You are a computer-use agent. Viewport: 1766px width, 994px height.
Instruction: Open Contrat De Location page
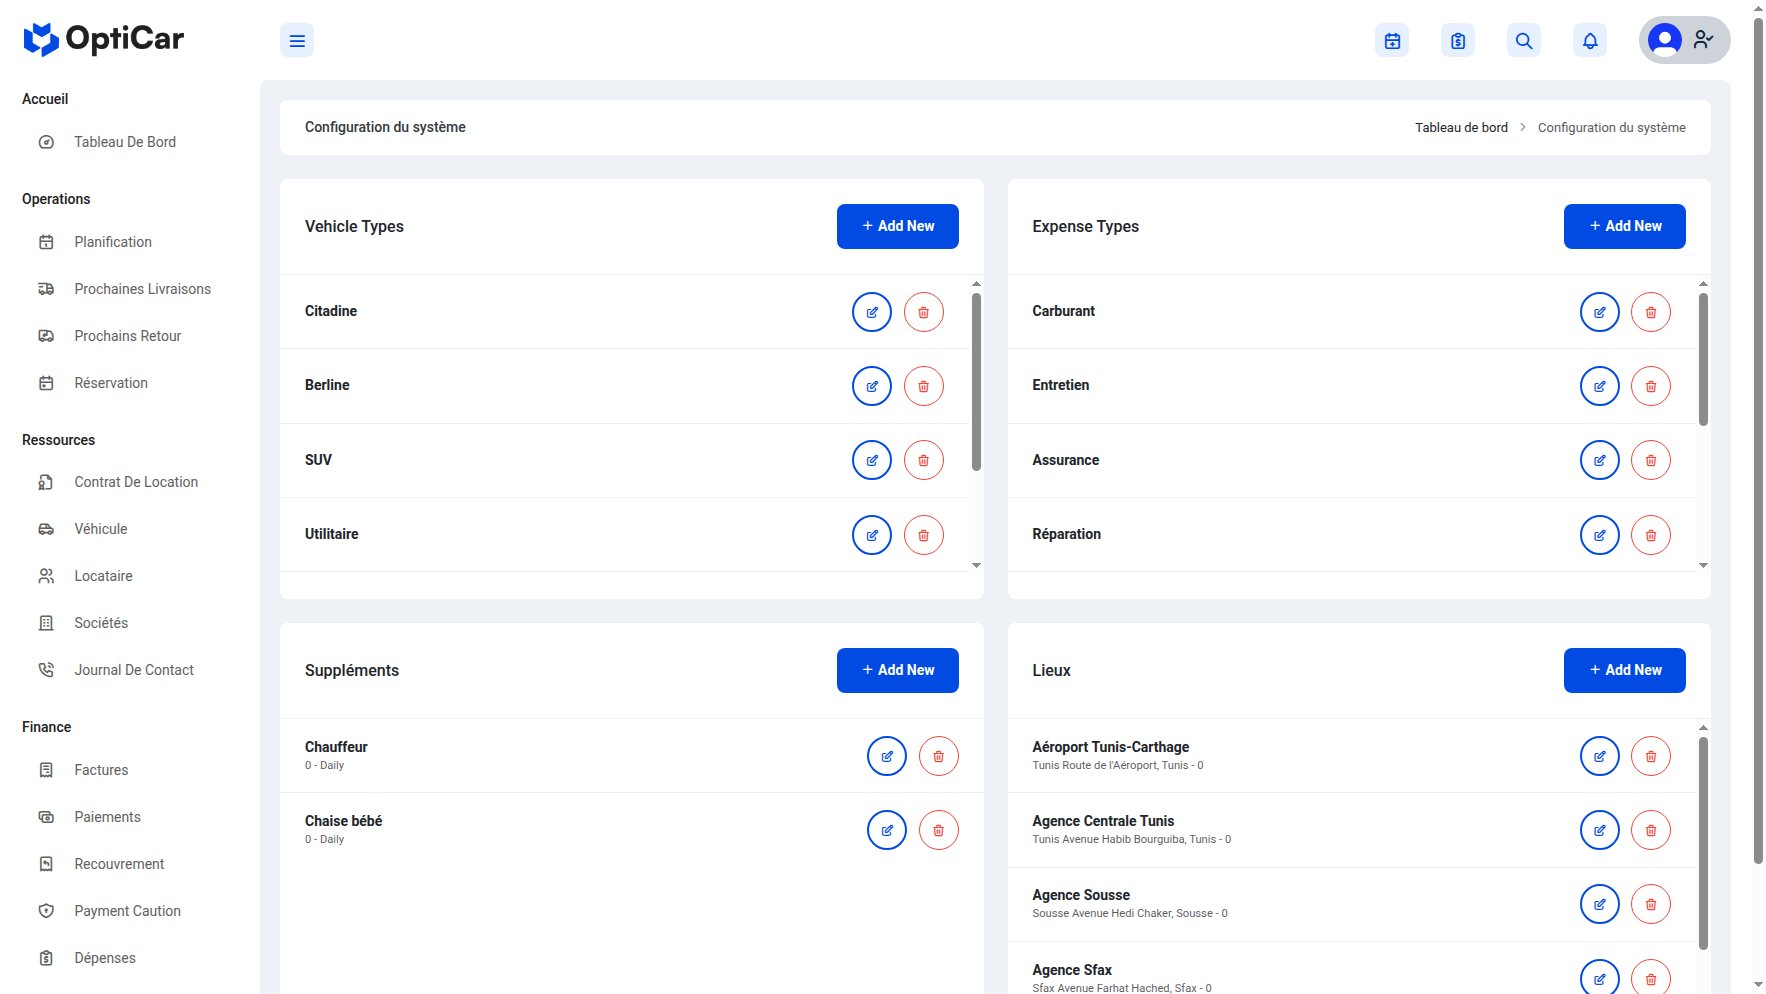click(136, 482)
